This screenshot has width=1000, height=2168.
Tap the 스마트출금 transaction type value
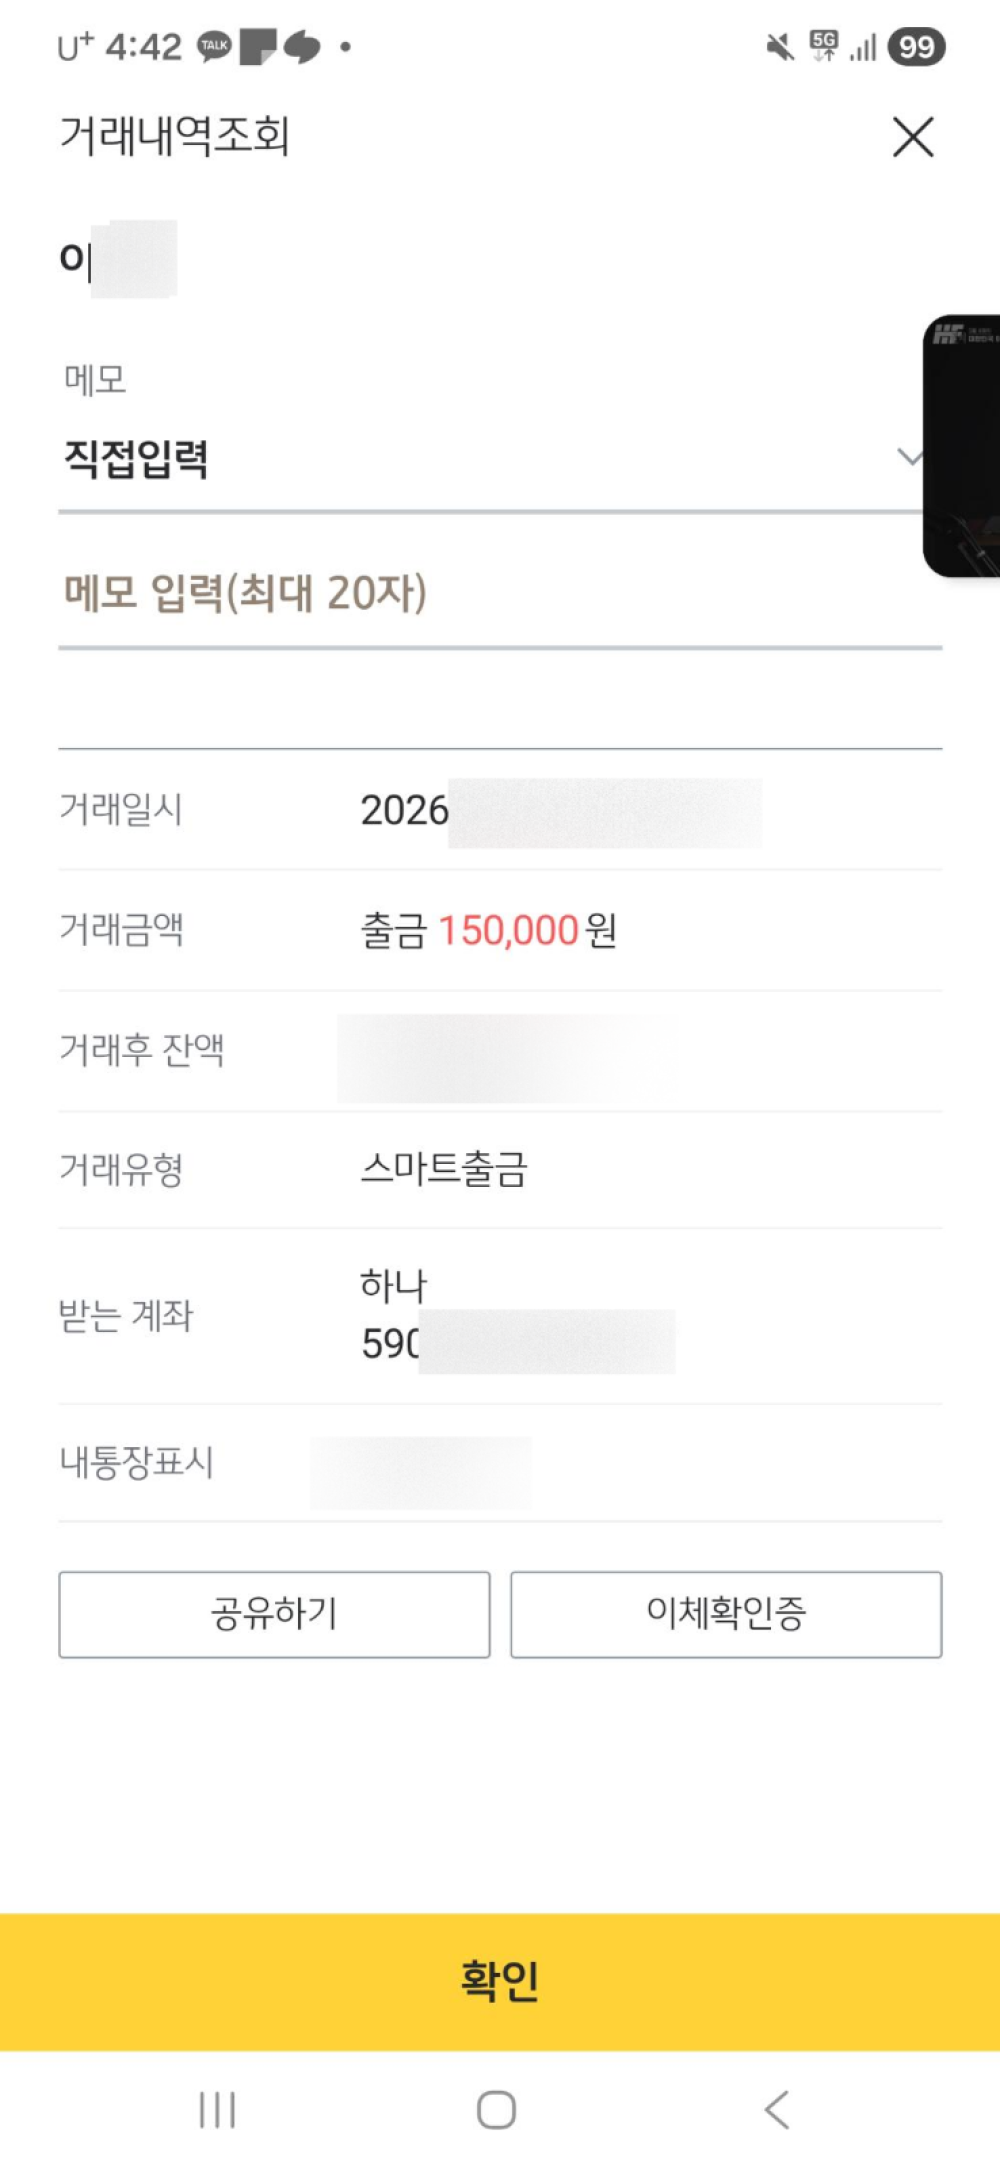coord(444,1169)
